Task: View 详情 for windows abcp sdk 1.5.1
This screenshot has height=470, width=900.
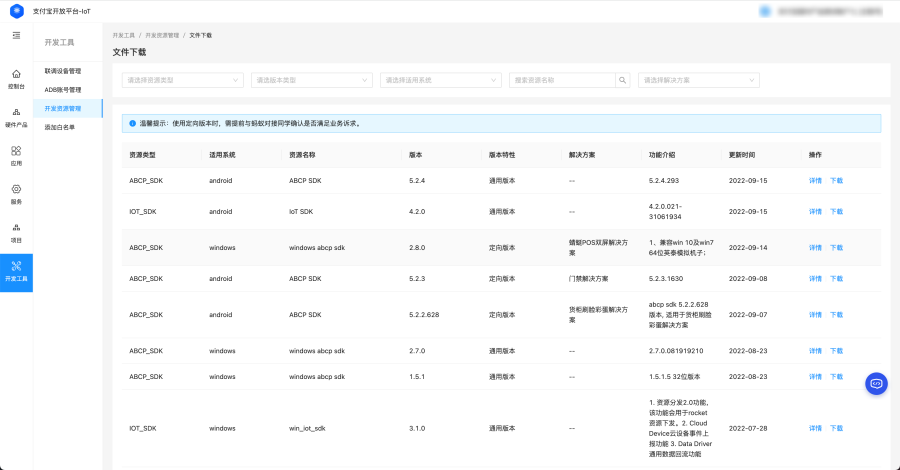Action: click(815, 377)
